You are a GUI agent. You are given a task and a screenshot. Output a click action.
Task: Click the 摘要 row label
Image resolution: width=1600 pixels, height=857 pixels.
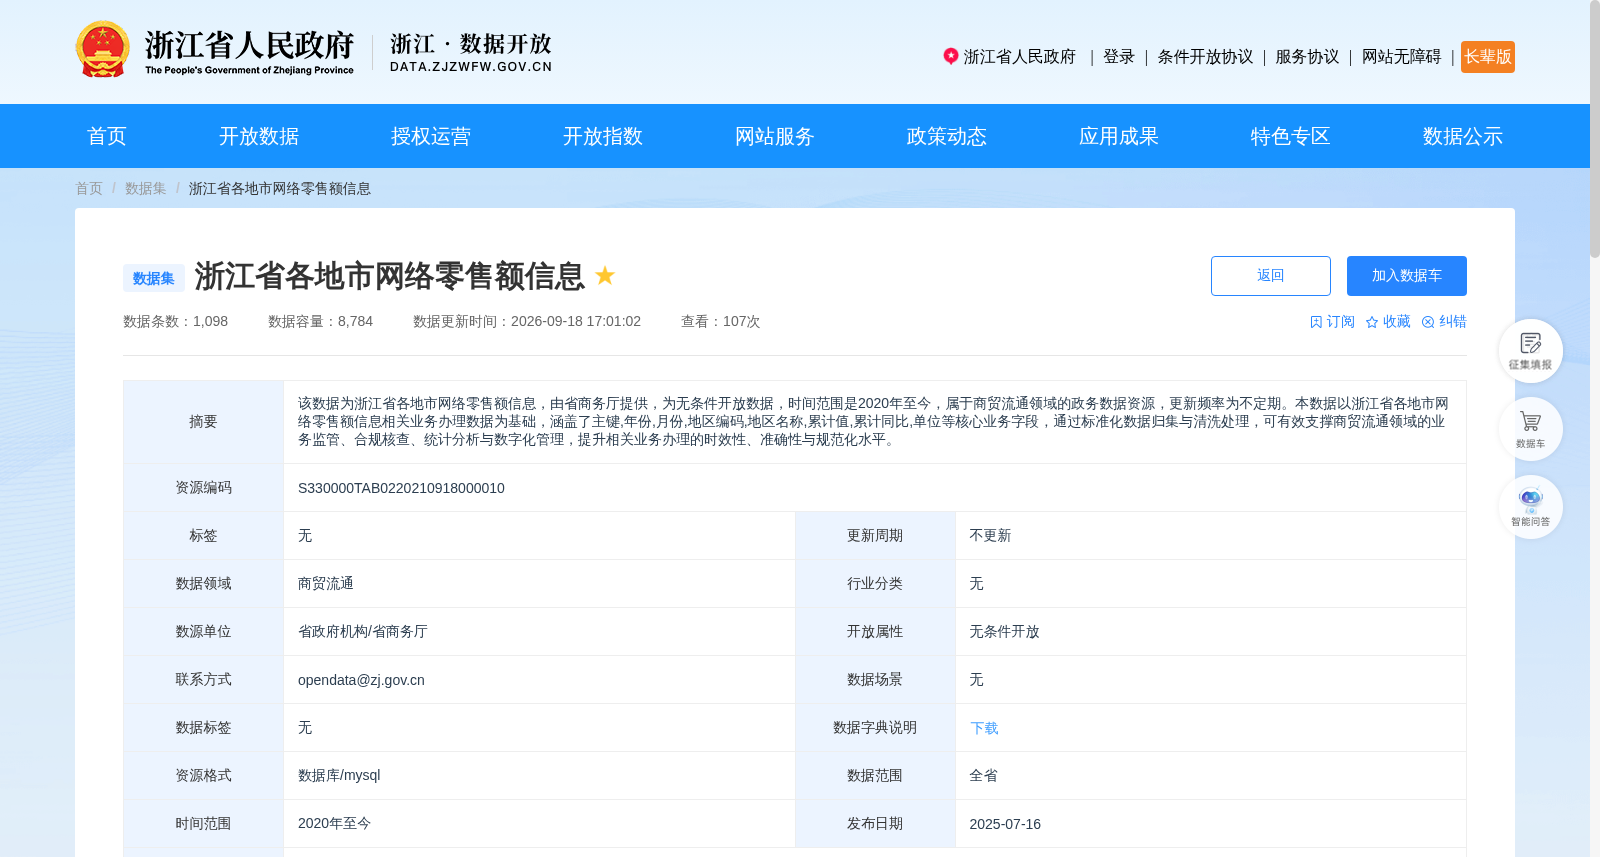pos(203,422)
